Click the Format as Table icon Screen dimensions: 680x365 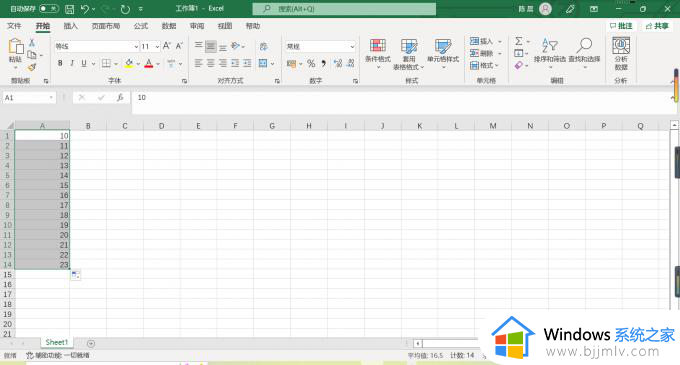pos(409,46)
